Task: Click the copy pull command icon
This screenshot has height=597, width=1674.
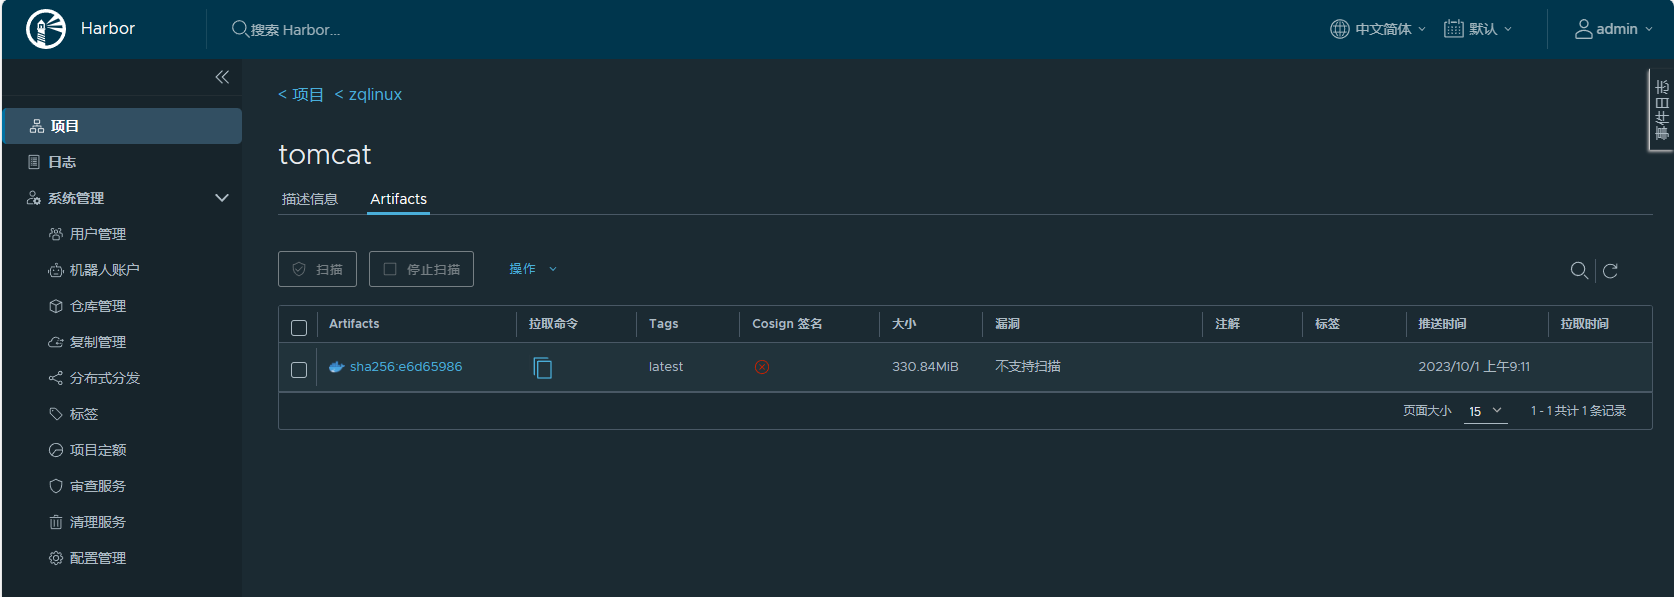Action: 543,368
